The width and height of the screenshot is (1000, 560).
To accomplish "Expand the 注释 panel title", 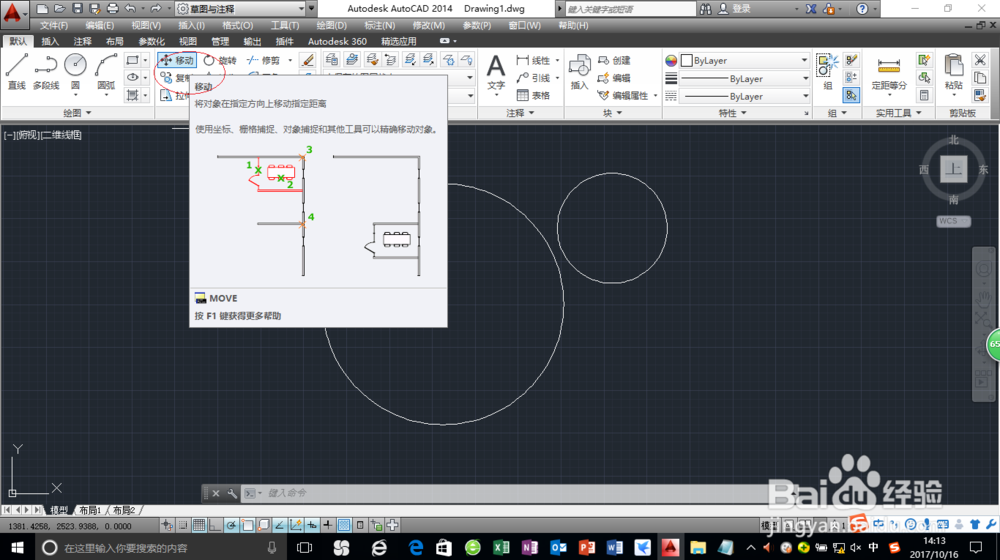I will pyautogui.click(x=520, y=113).
